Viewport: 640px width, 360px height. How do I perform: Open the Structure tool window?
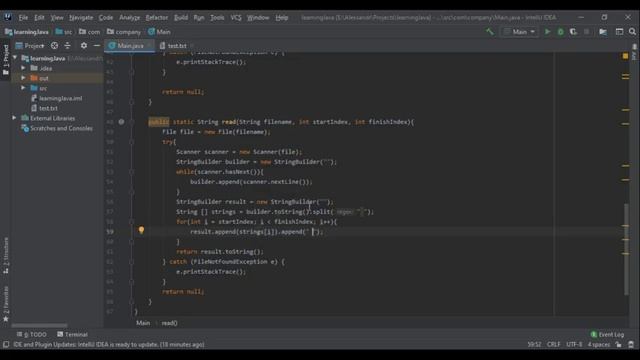point(6,255)
